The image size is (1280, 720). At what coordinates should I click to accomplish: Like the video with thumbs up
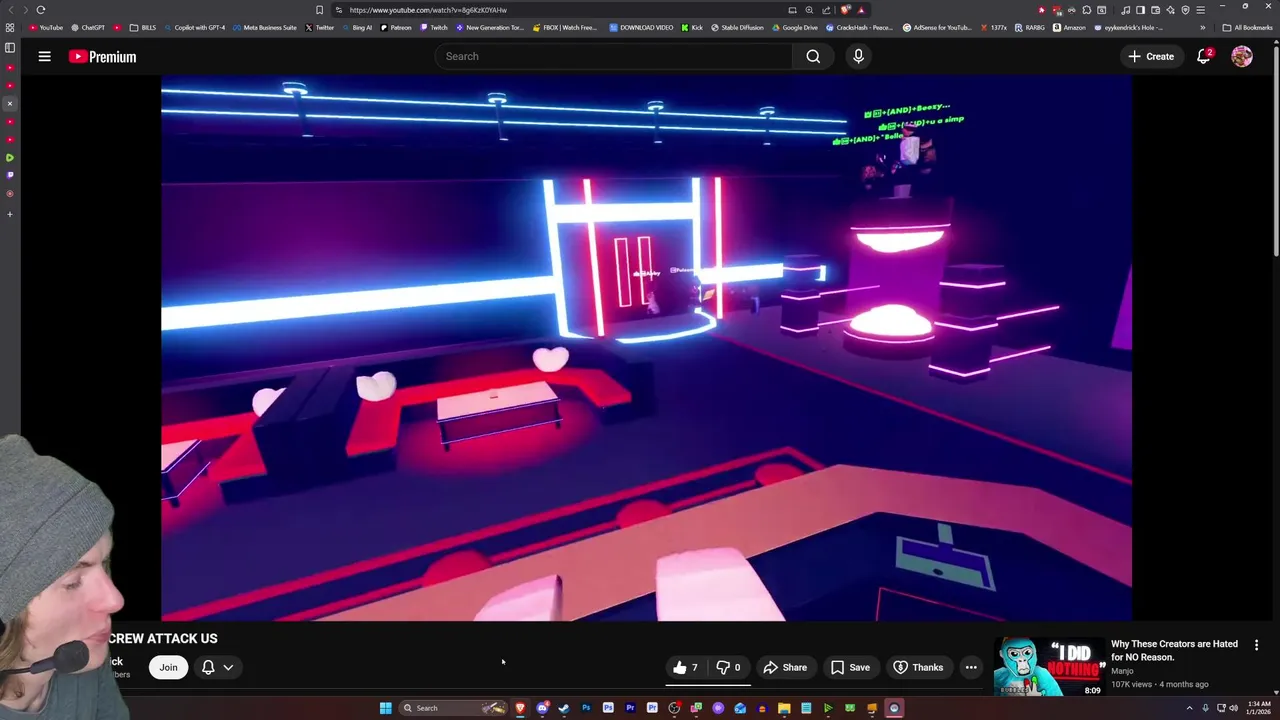coord(685,667)
